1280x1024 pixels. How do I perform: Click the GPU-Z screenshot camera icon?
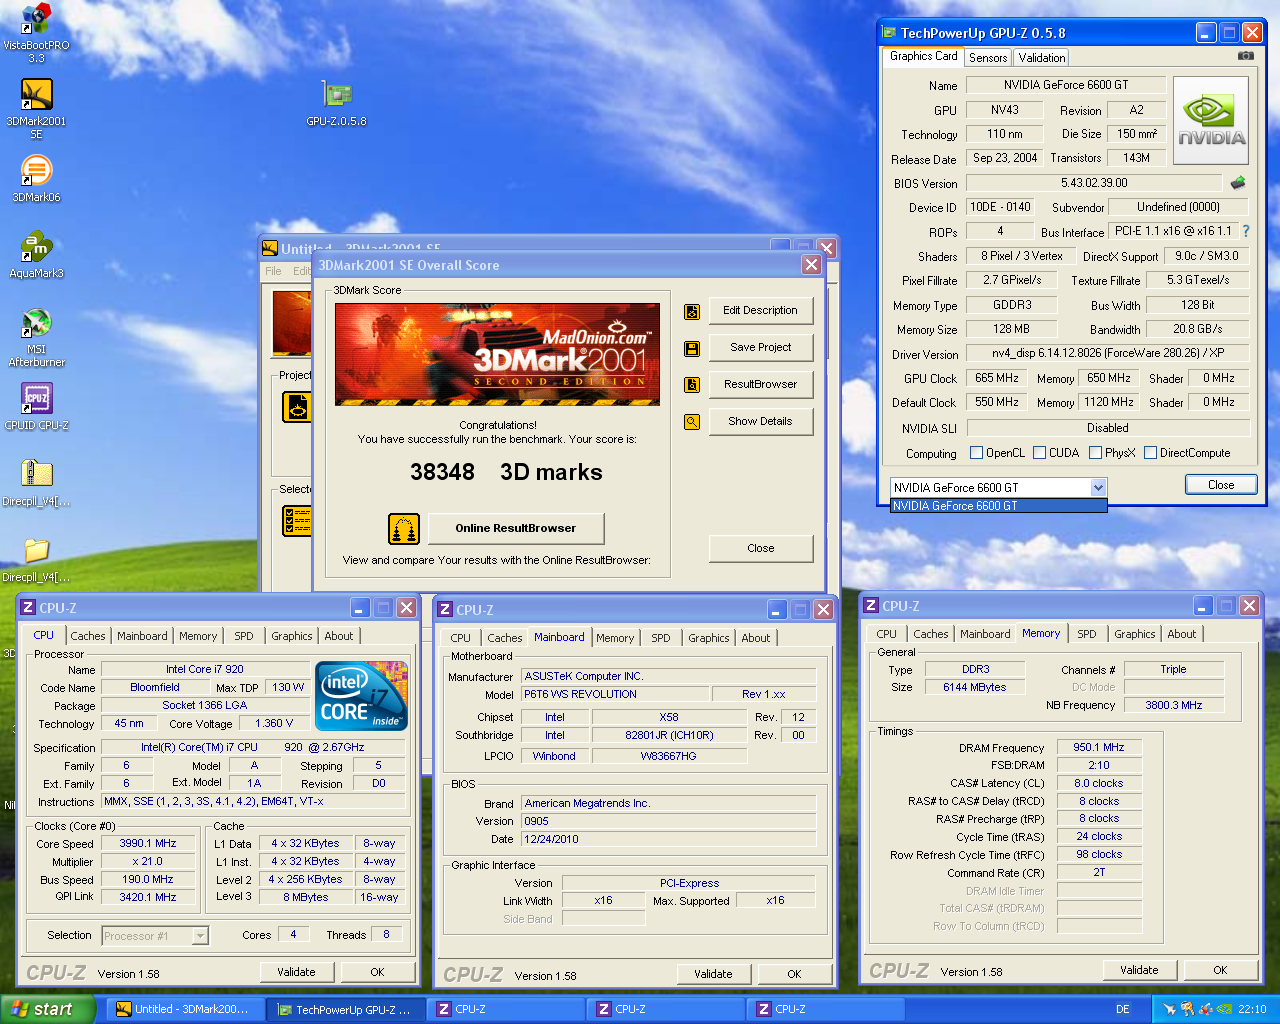(1245, 57)
